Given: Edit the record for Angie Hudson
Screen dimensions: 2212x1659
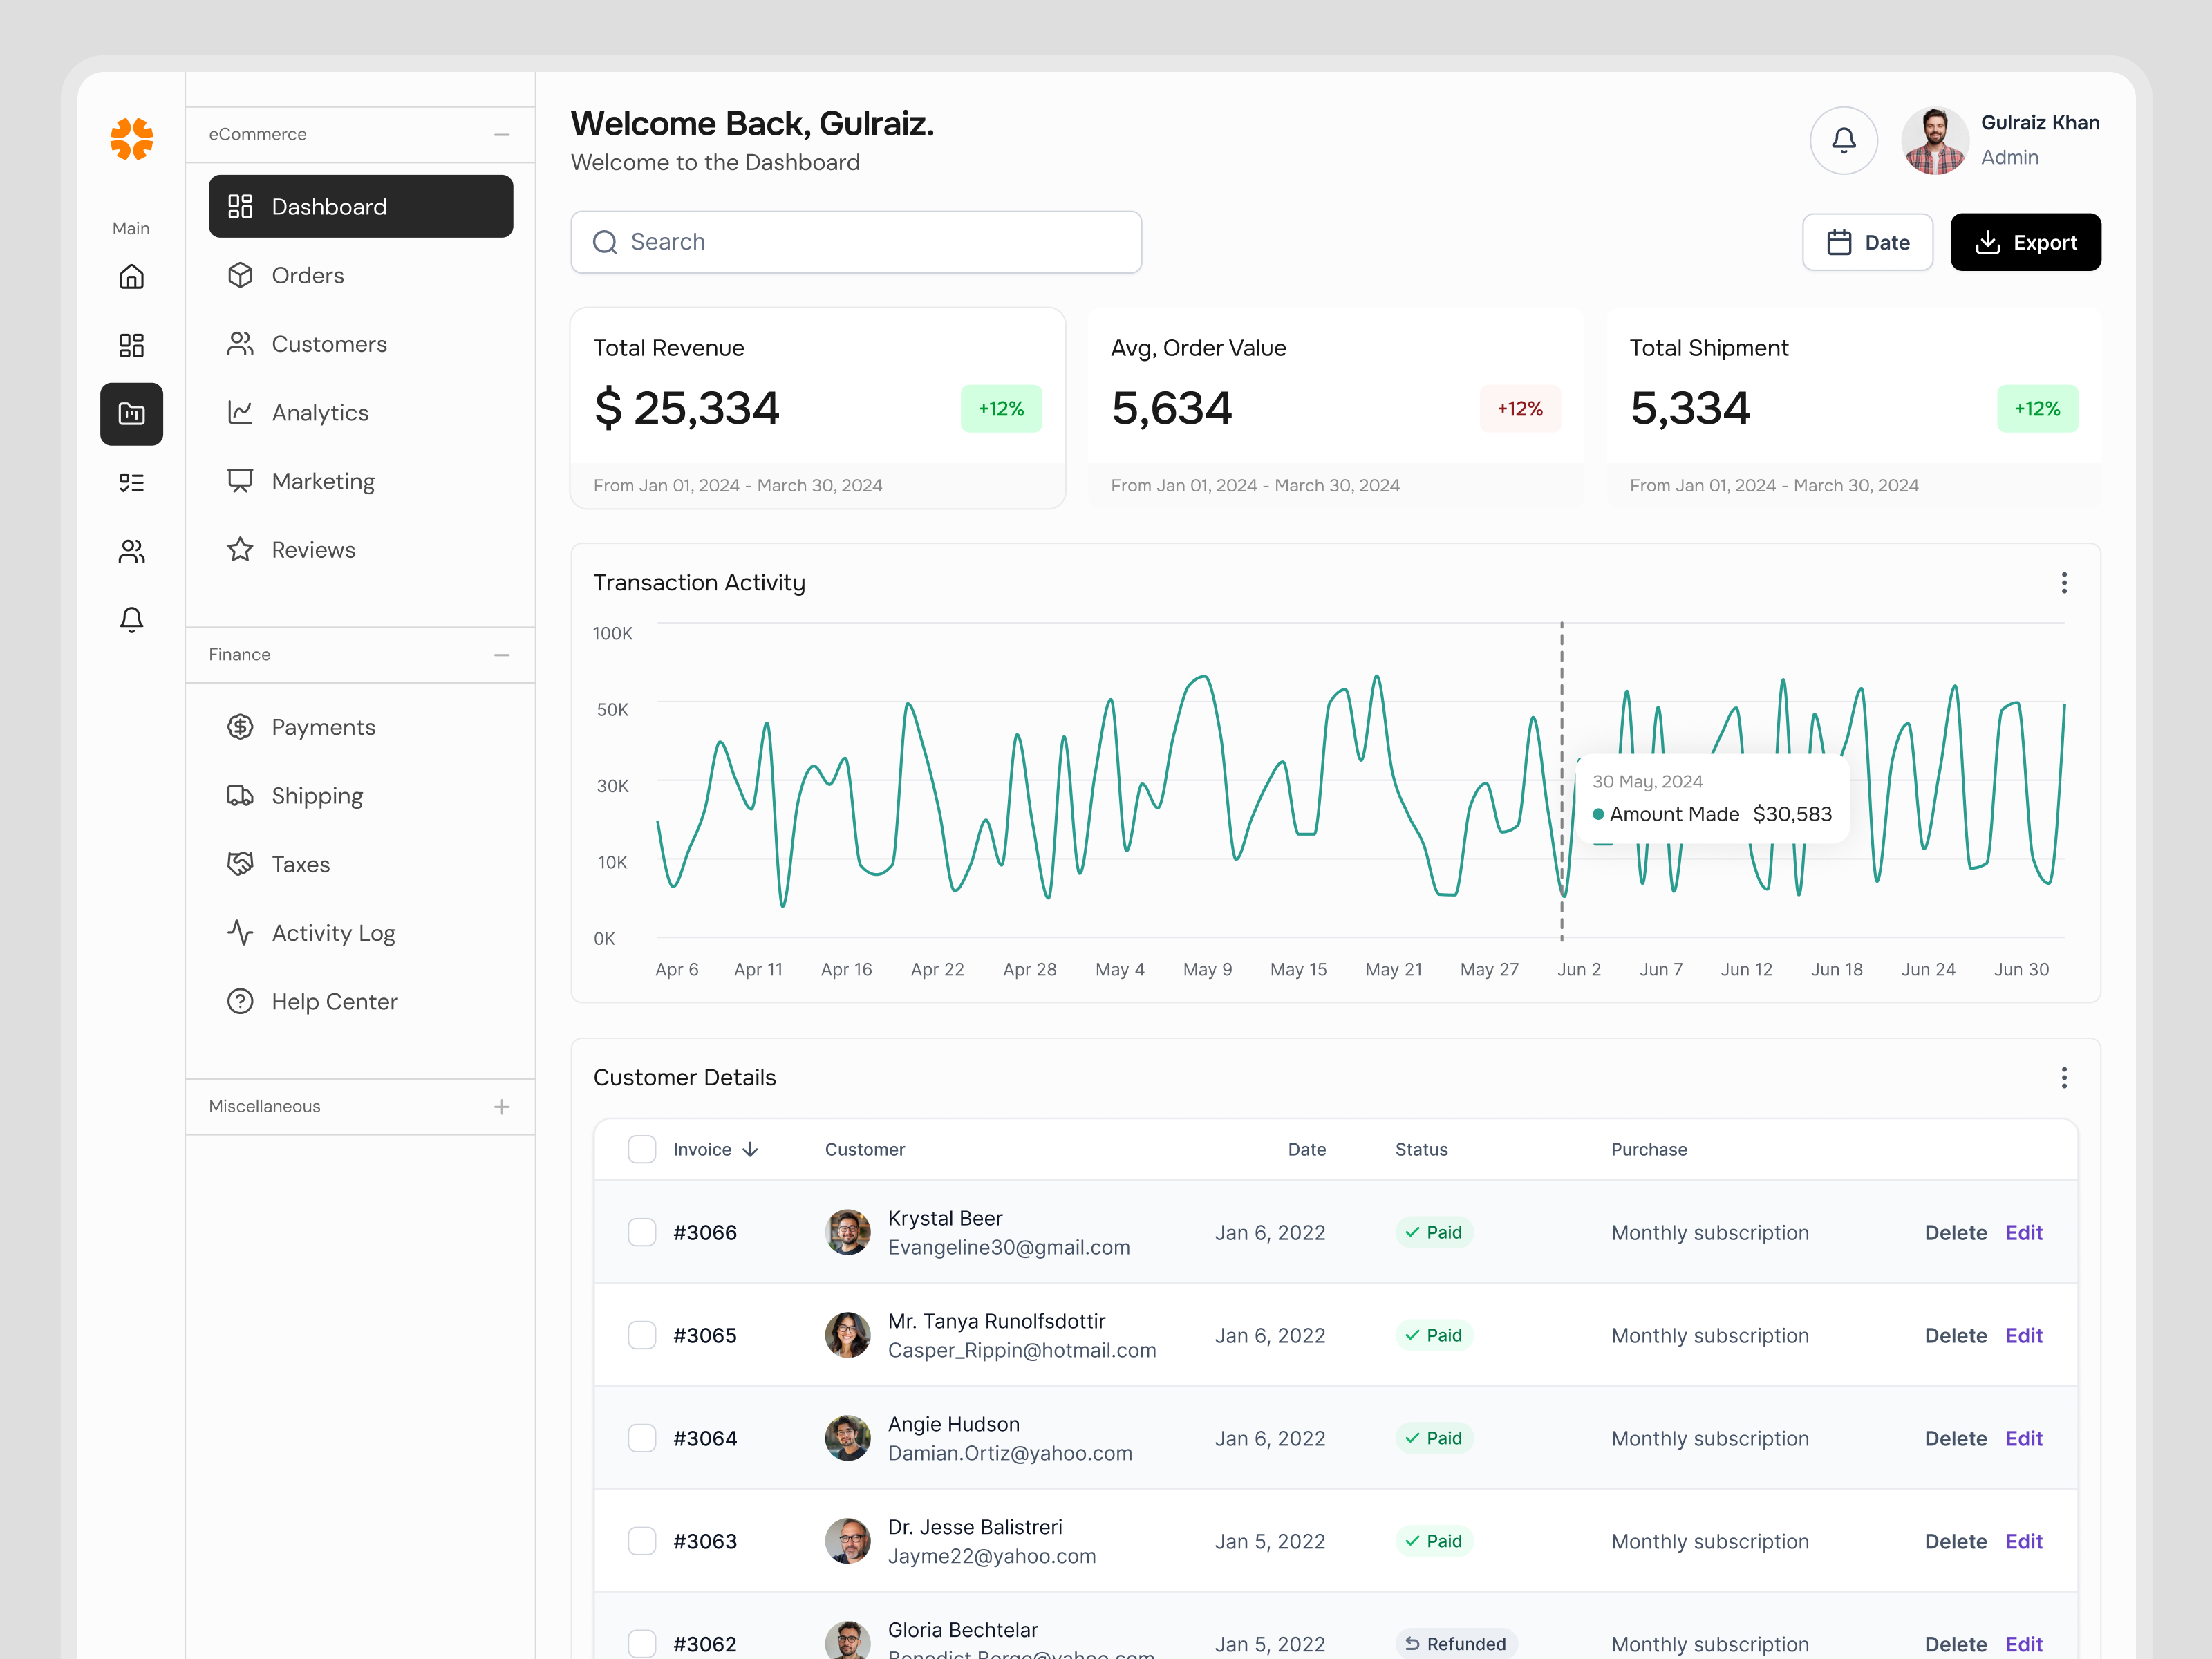Looking at the screenshot, I should point(2024,1438).
